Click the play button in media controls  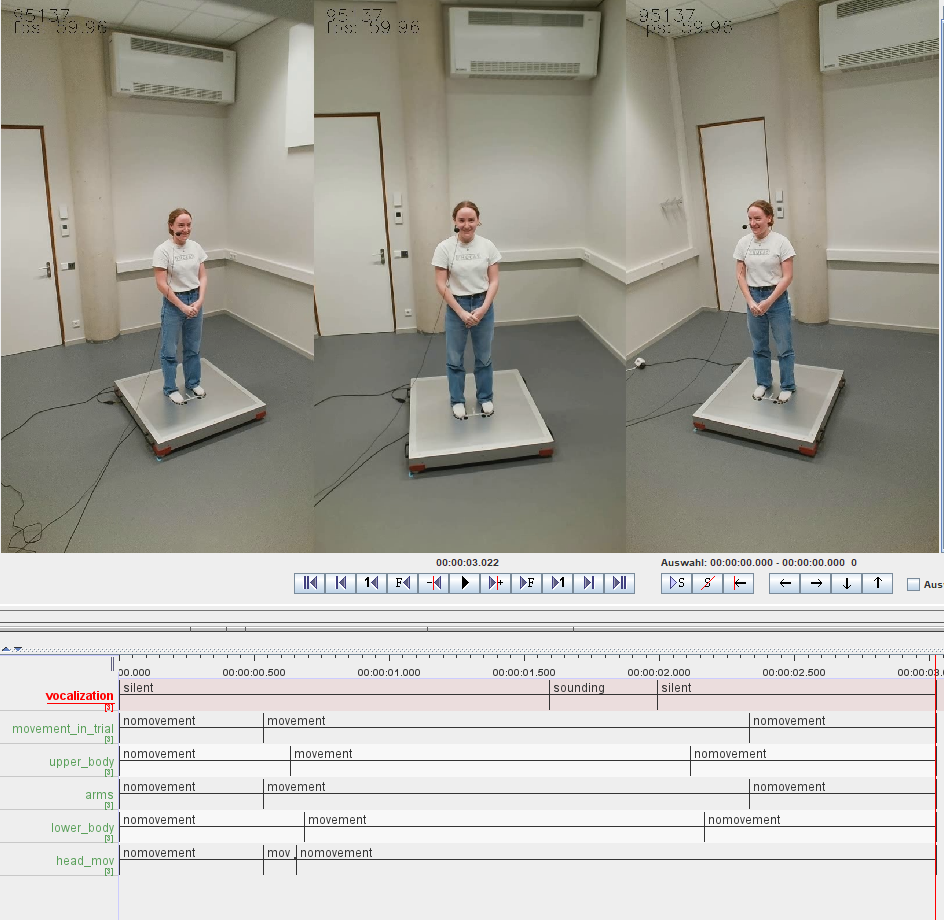point(464,583)
